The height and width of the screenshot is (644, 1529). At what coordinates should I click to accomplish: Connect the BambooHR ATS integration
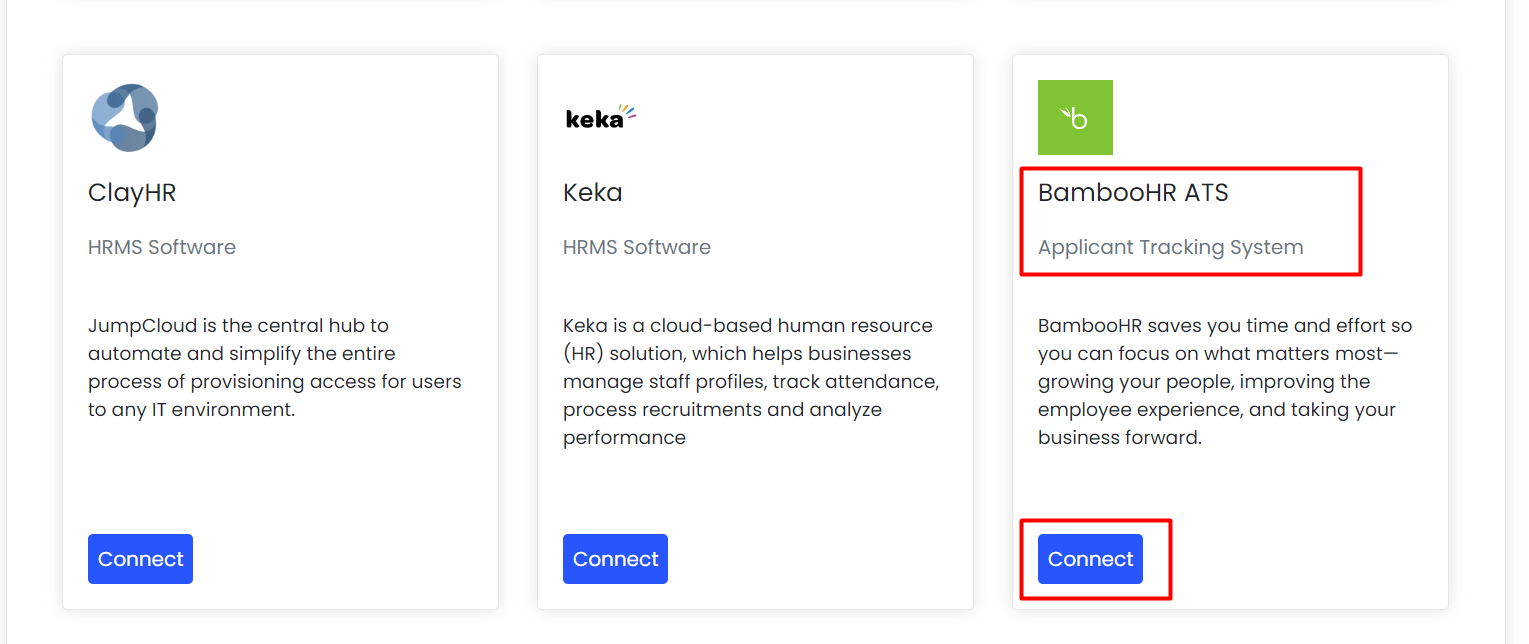(1090, 559)
